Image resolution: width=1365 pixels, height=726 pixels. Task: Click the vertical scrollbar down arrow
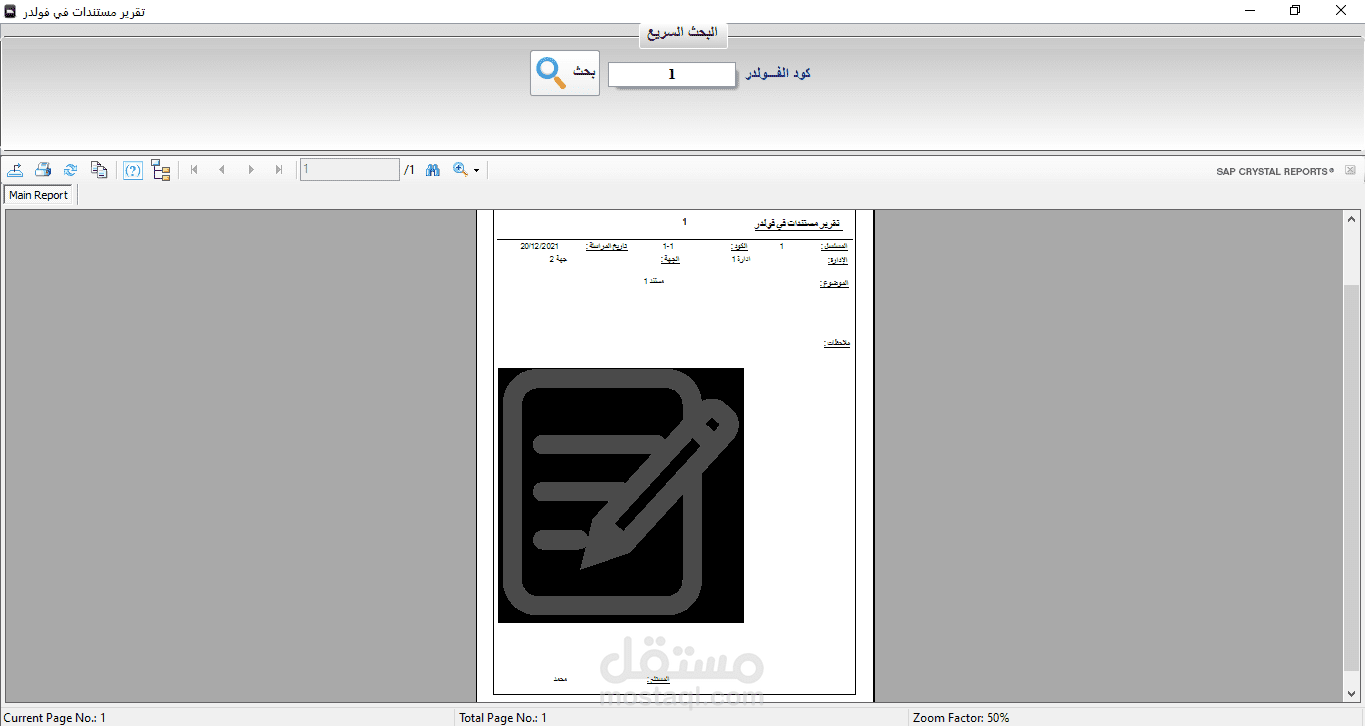click(x=1352, y=693)
